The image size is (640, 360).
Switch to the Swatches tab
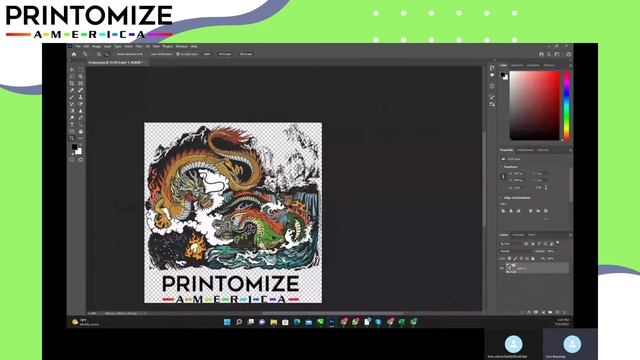click(x=517, y=65)
